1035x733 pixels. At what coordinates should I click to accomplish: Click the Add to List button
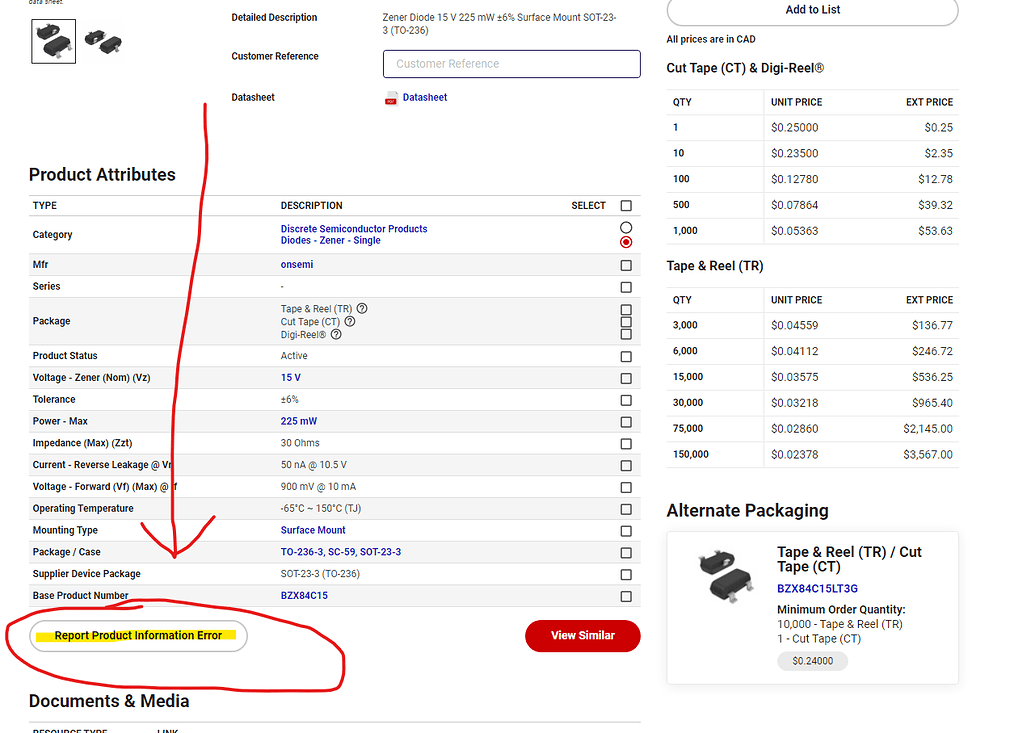click(811, 10)
